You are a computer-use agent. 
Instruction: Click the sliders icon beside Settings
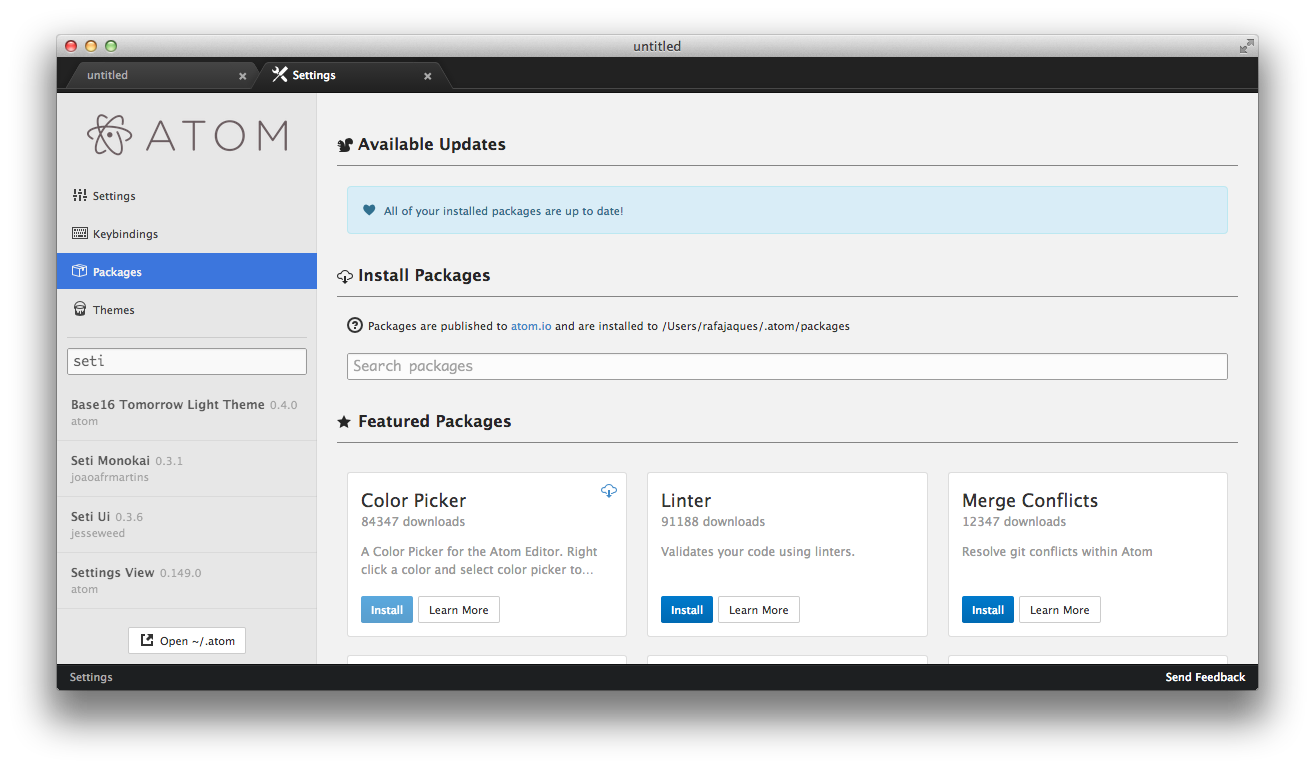pyautogui.click(x=80, y=195)
